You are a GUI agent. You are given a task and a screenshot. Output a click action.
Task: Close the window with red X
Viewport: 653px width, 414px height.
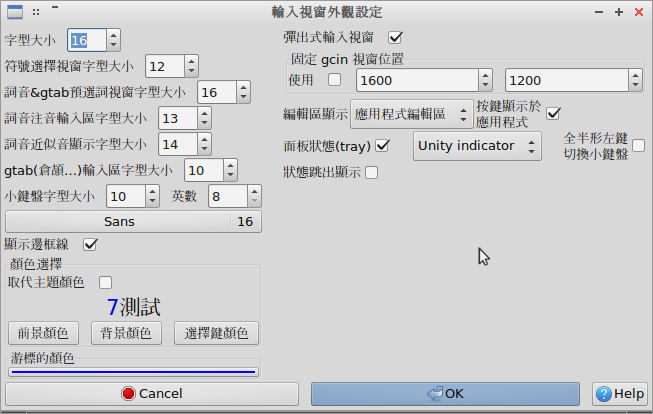(639, 12)
